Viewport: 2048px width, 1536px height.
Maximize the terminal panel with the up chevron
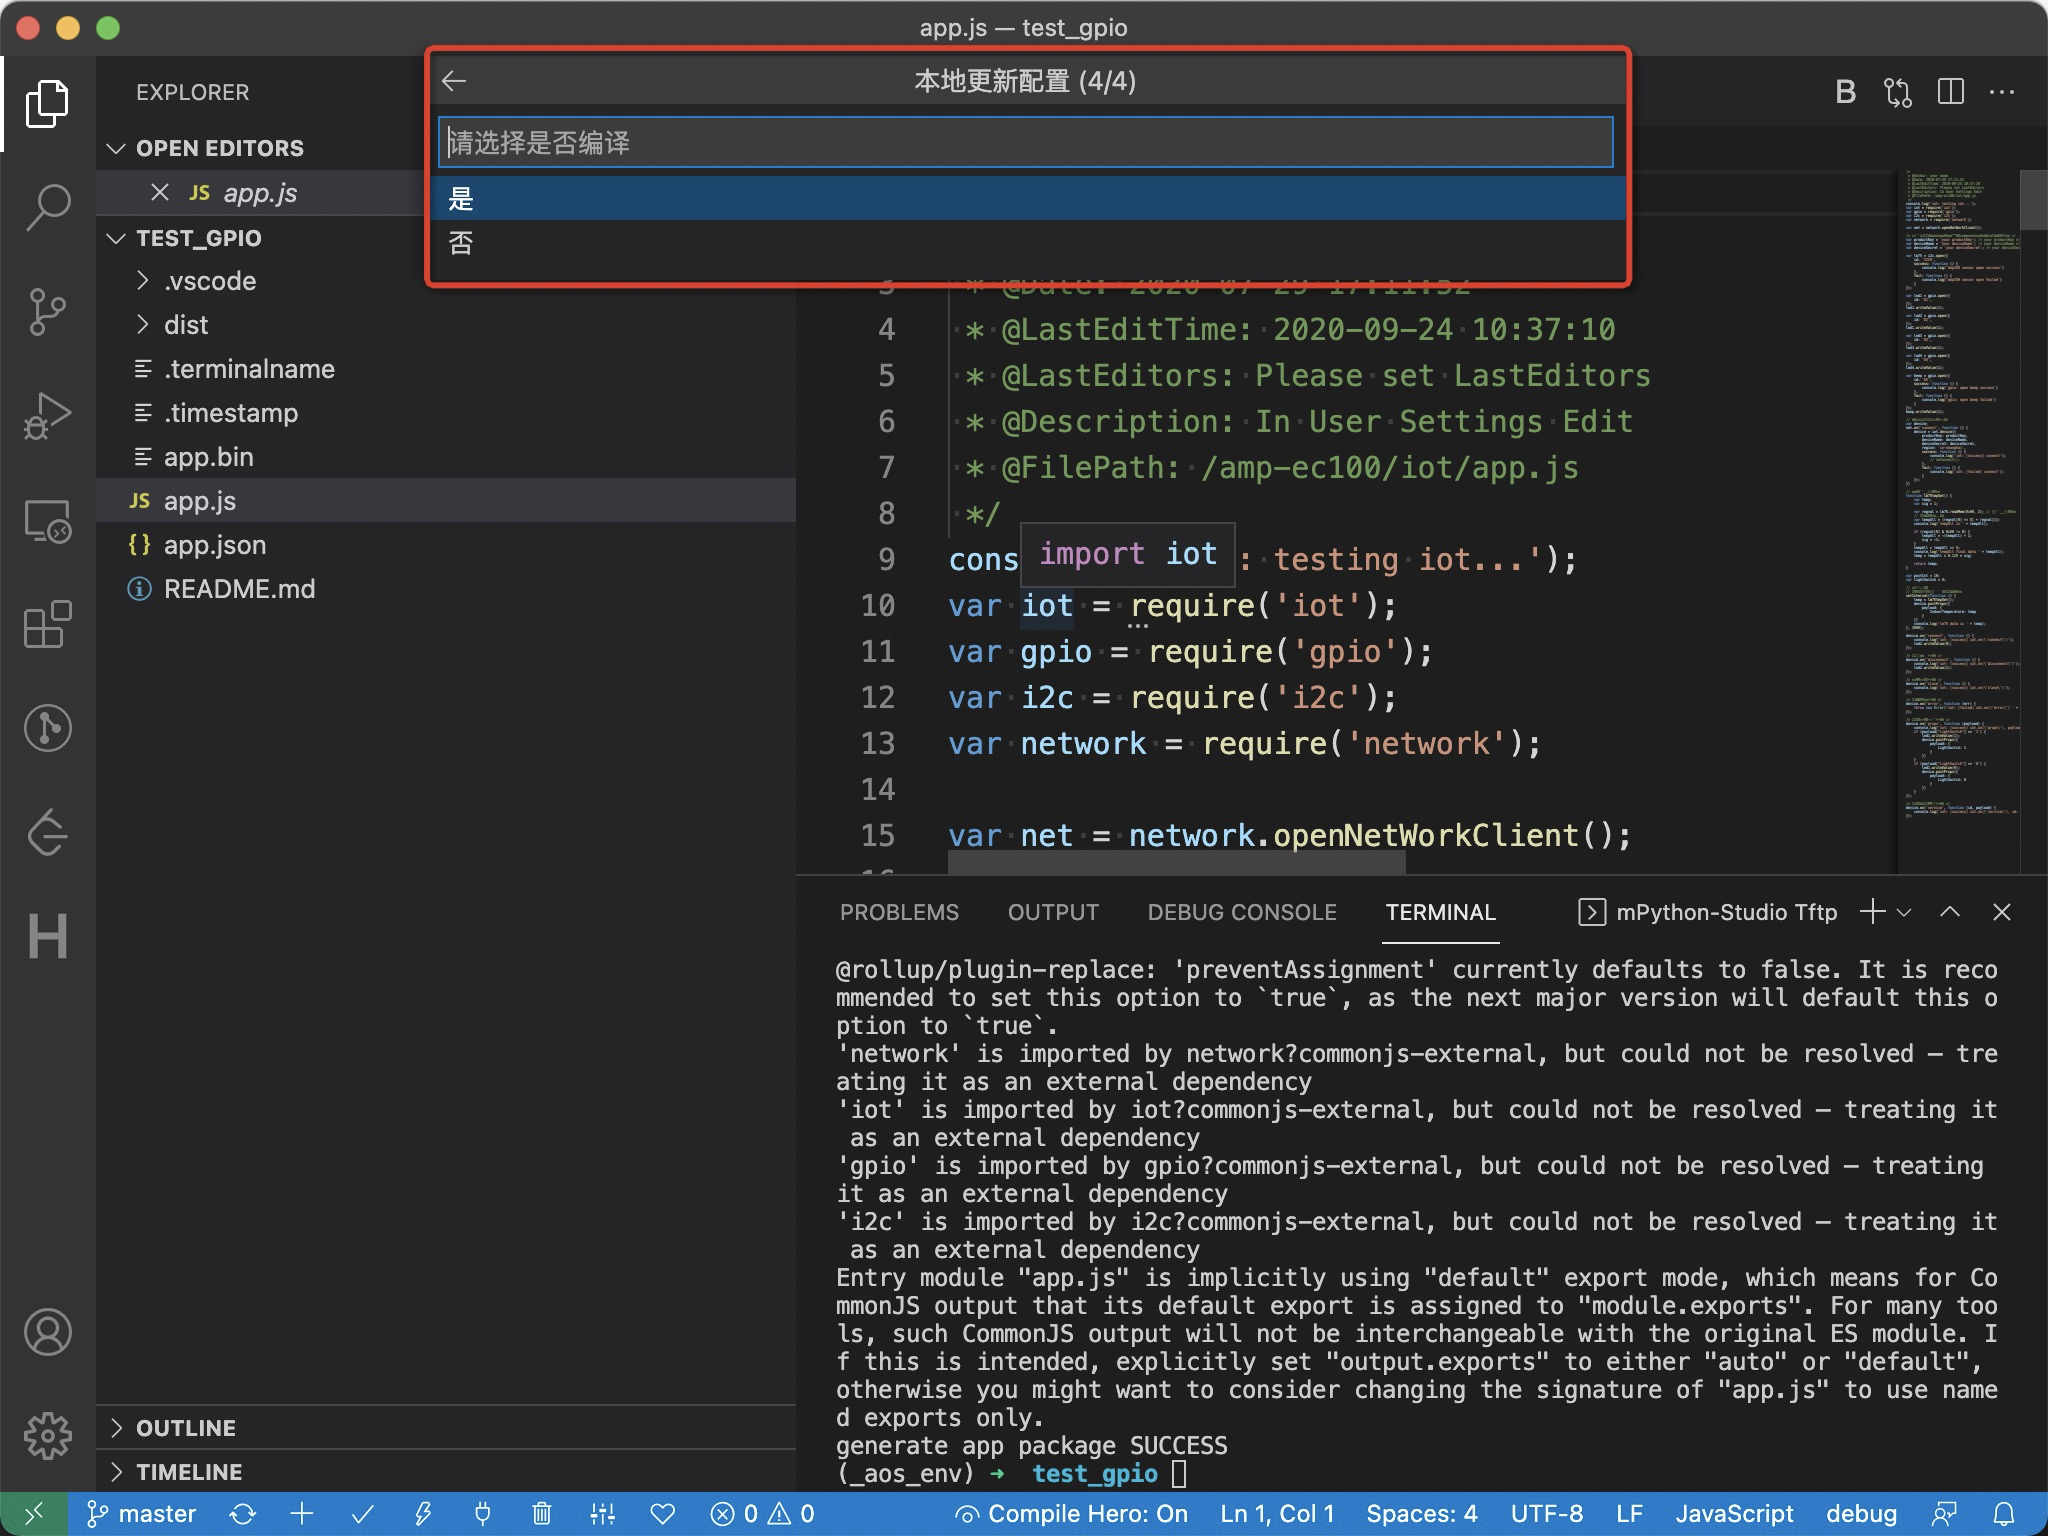click(1950, 912)
